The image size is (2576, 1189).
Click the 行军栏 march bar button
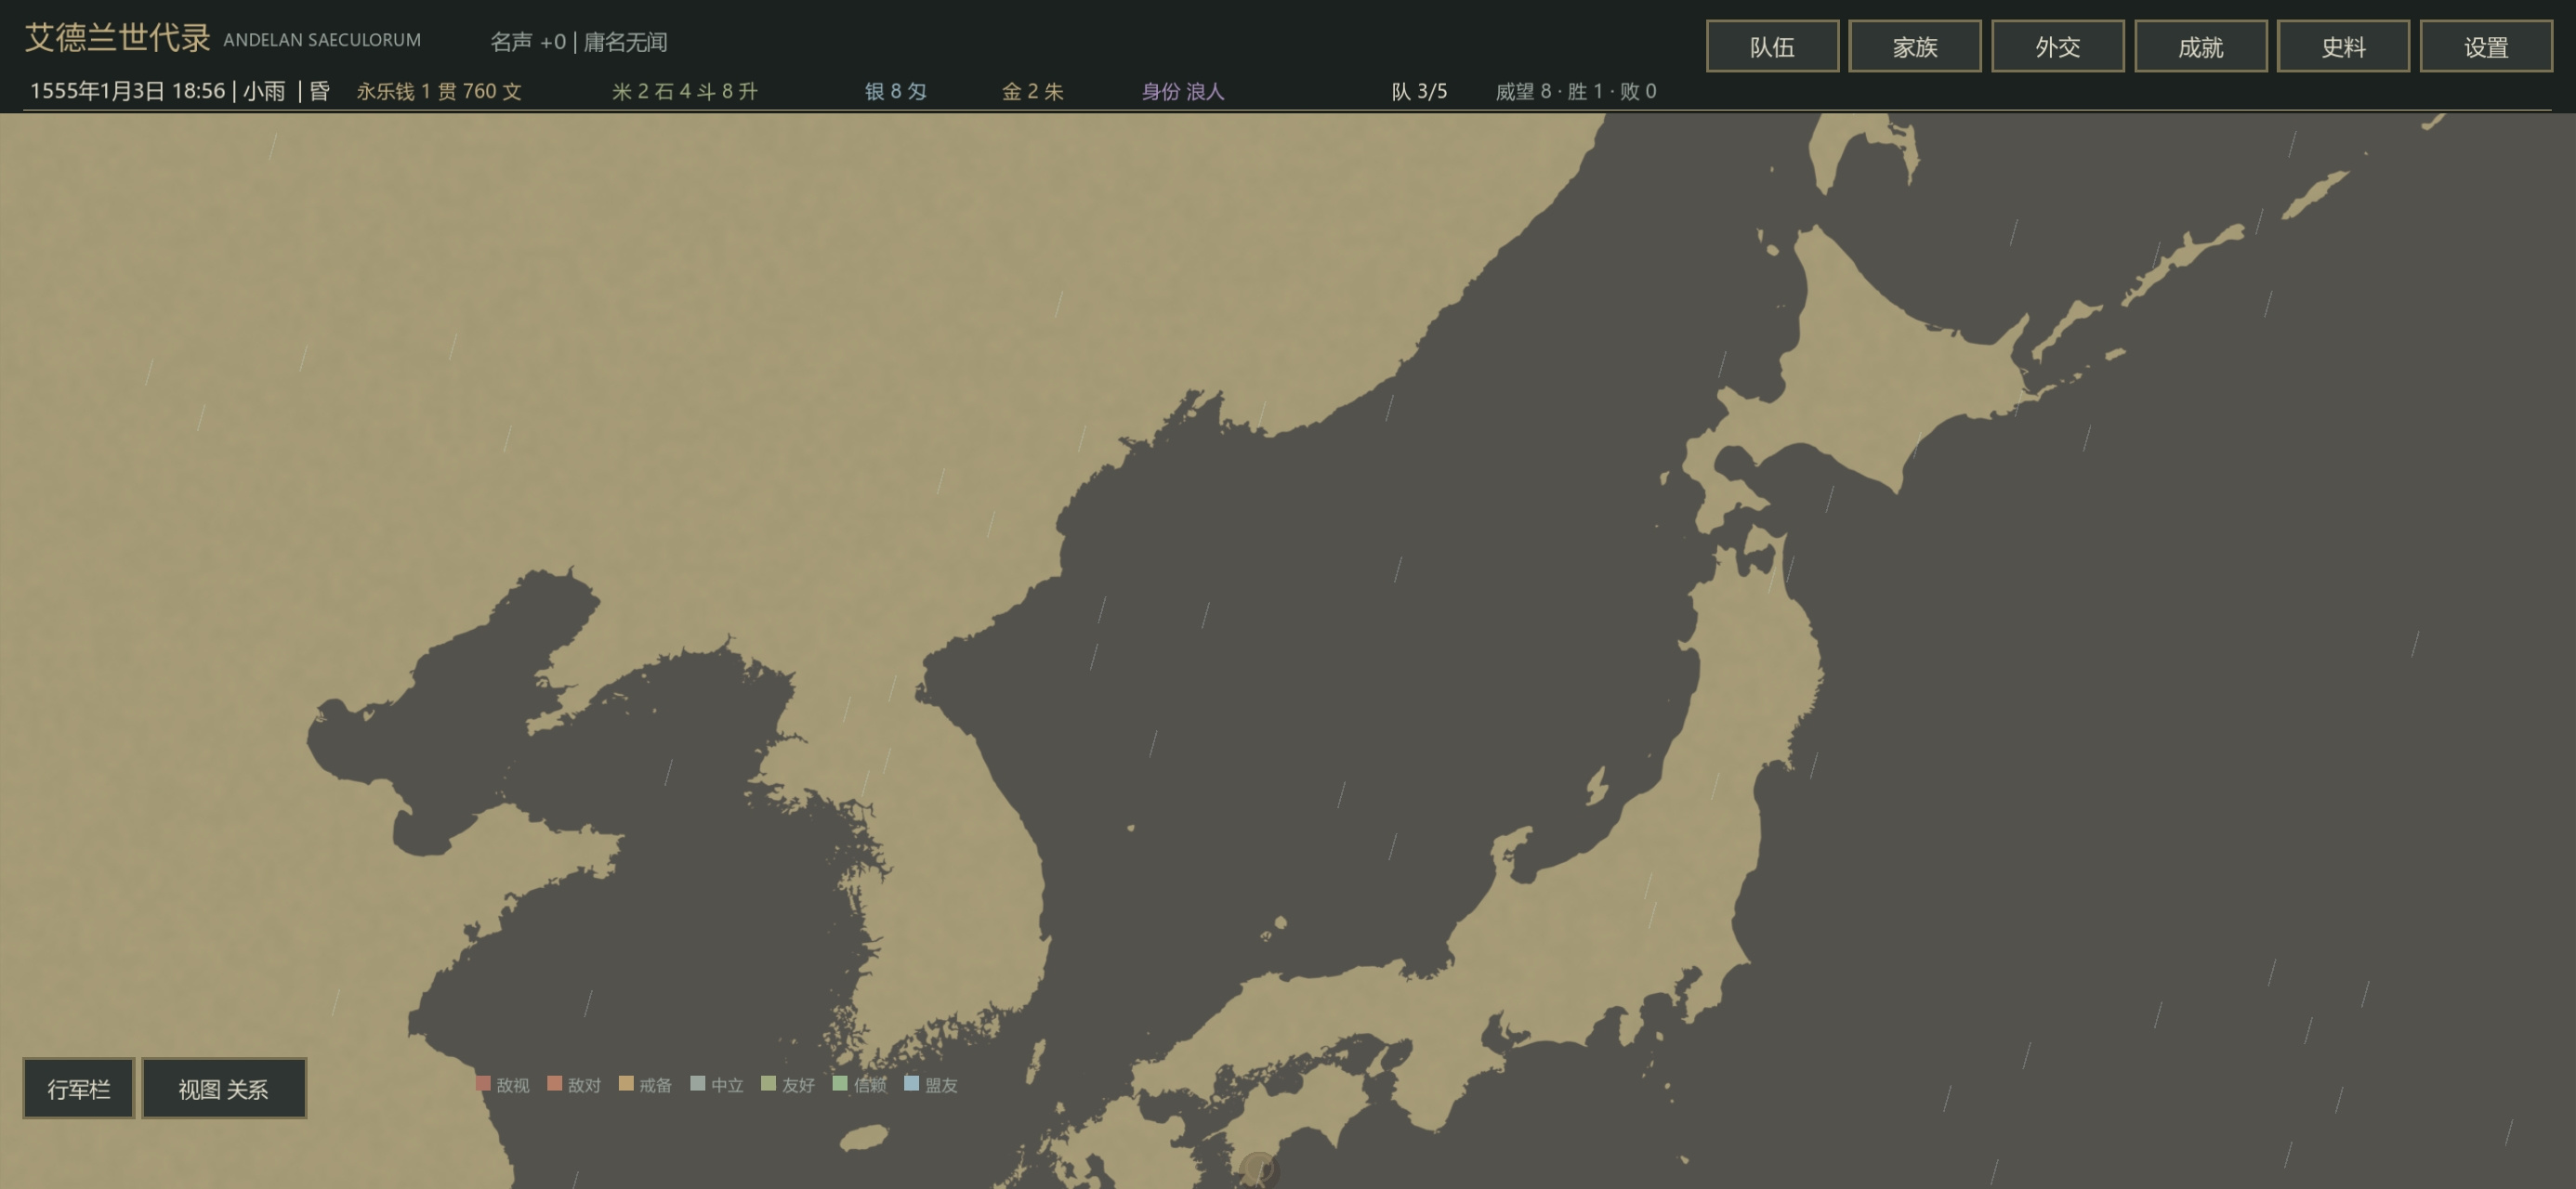(78, 1088)
